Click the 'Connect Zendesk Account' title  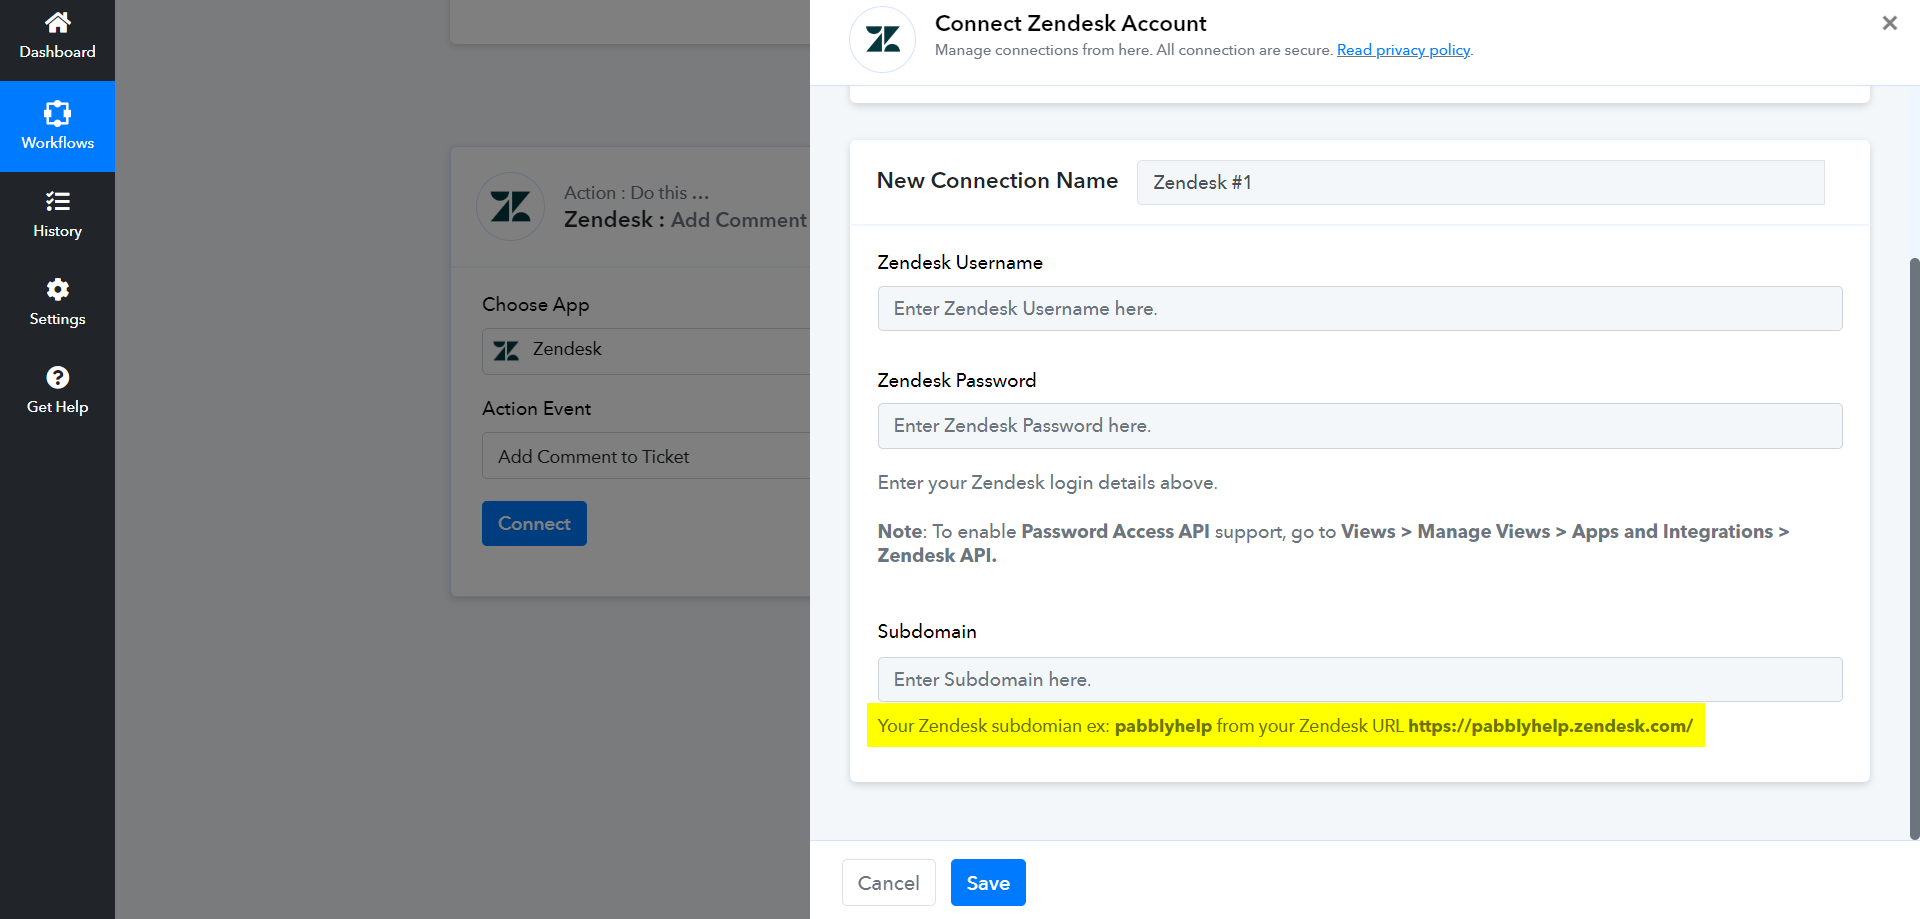1070,23
